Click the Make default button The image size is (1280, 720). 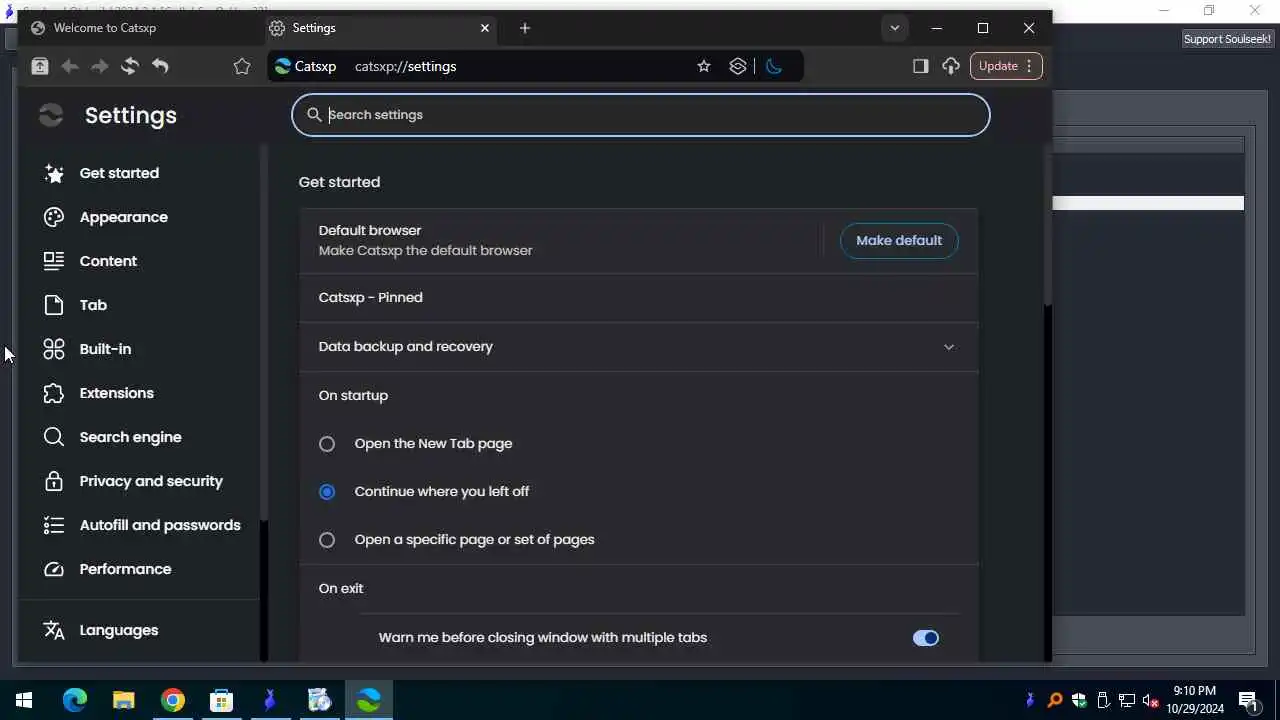tap(899, 240)
